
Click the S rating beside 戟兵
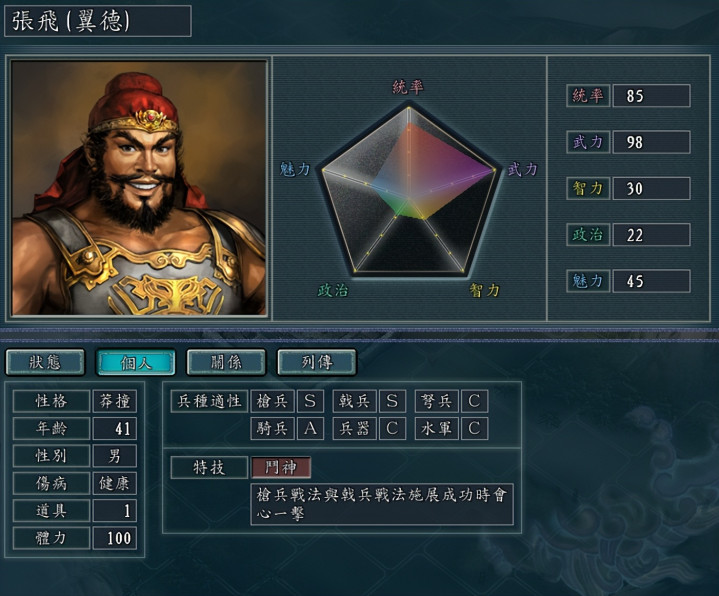click(x=392, y=401)
